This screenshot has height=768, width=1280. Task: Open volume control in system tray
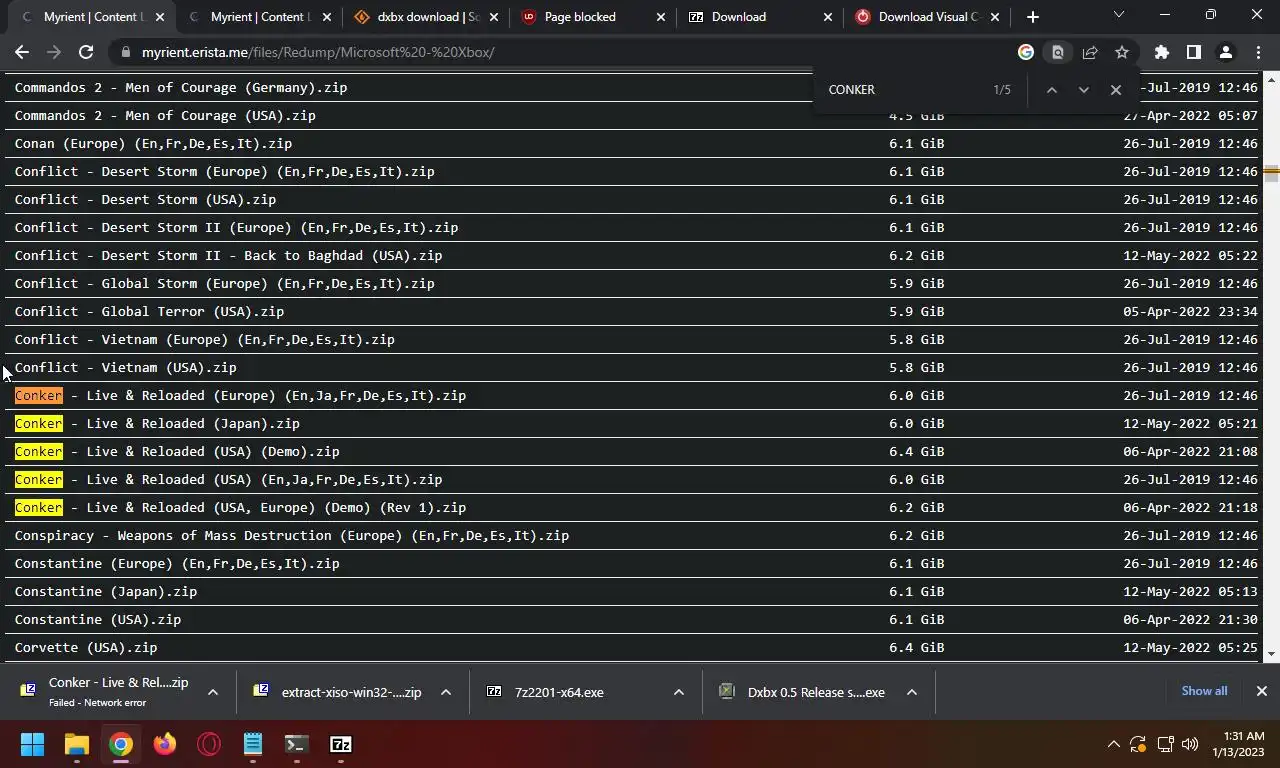pyautogui.click(x=1190, y=744)
